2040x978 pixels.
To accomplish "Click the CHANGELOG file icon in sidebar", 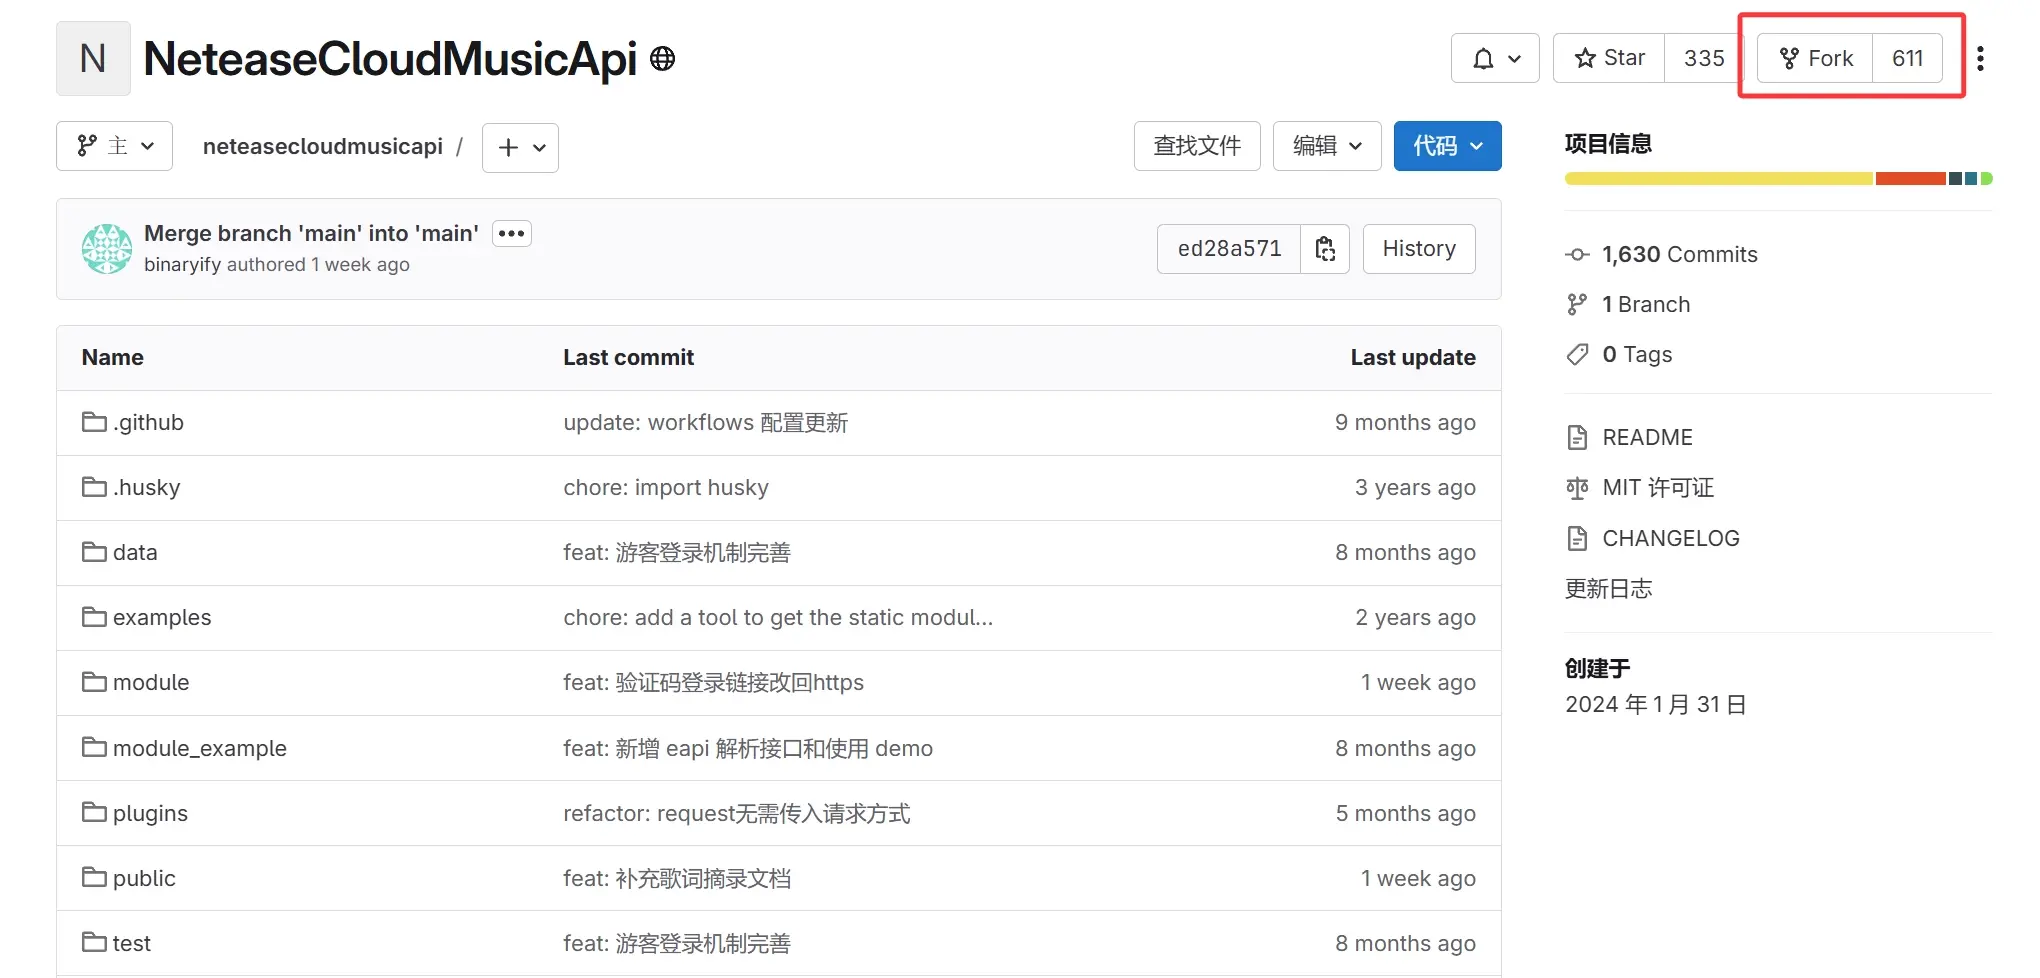I will (x=1578, y=537).
